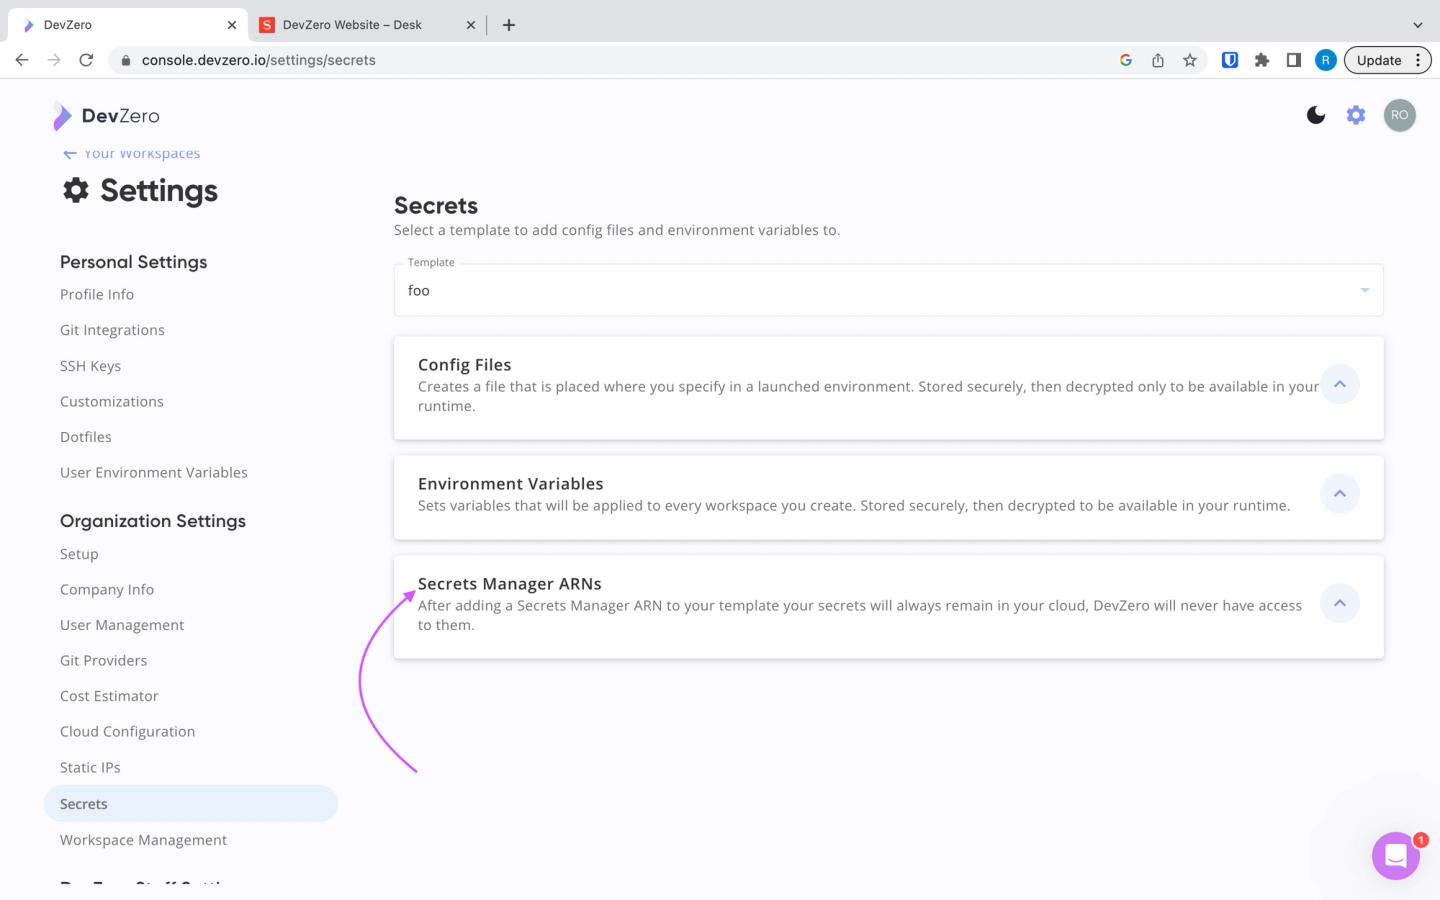Open Cost Estimator page
The image size is (1440, 900).
[109, 696]
